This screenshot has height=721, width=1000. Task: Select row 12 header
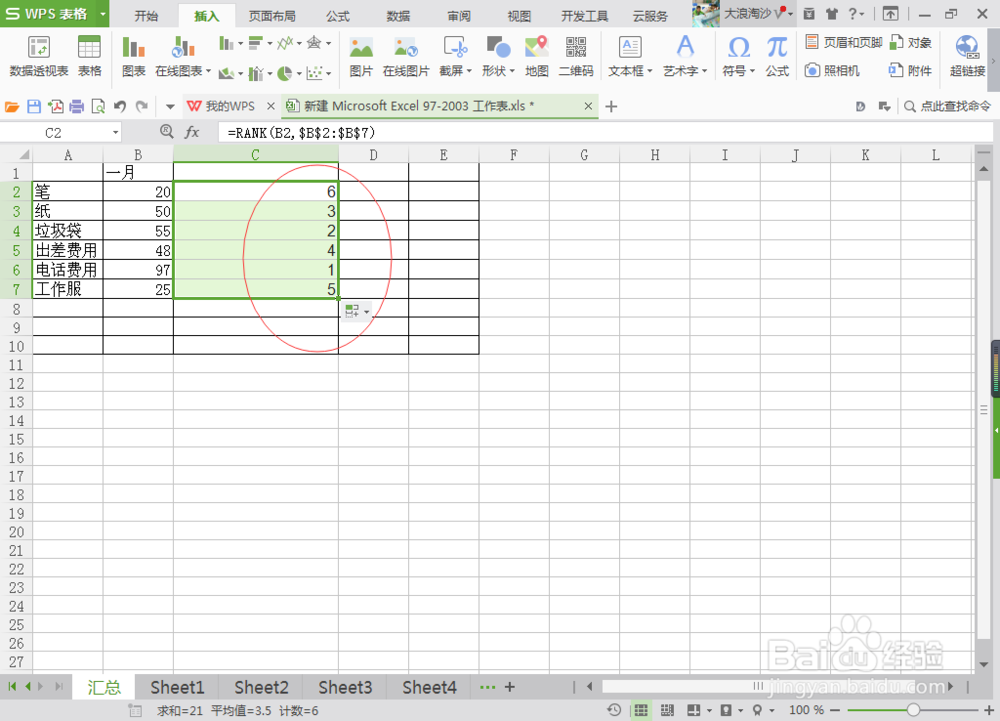[16, 384]
